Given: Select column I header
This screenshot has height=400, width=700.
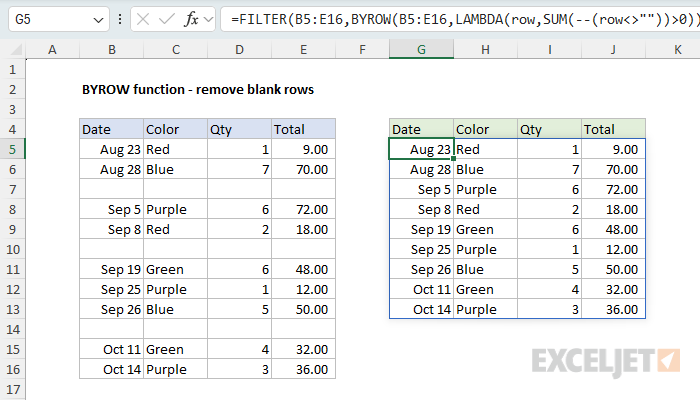Looking at the screenshot, I should (x=550, y=50).
